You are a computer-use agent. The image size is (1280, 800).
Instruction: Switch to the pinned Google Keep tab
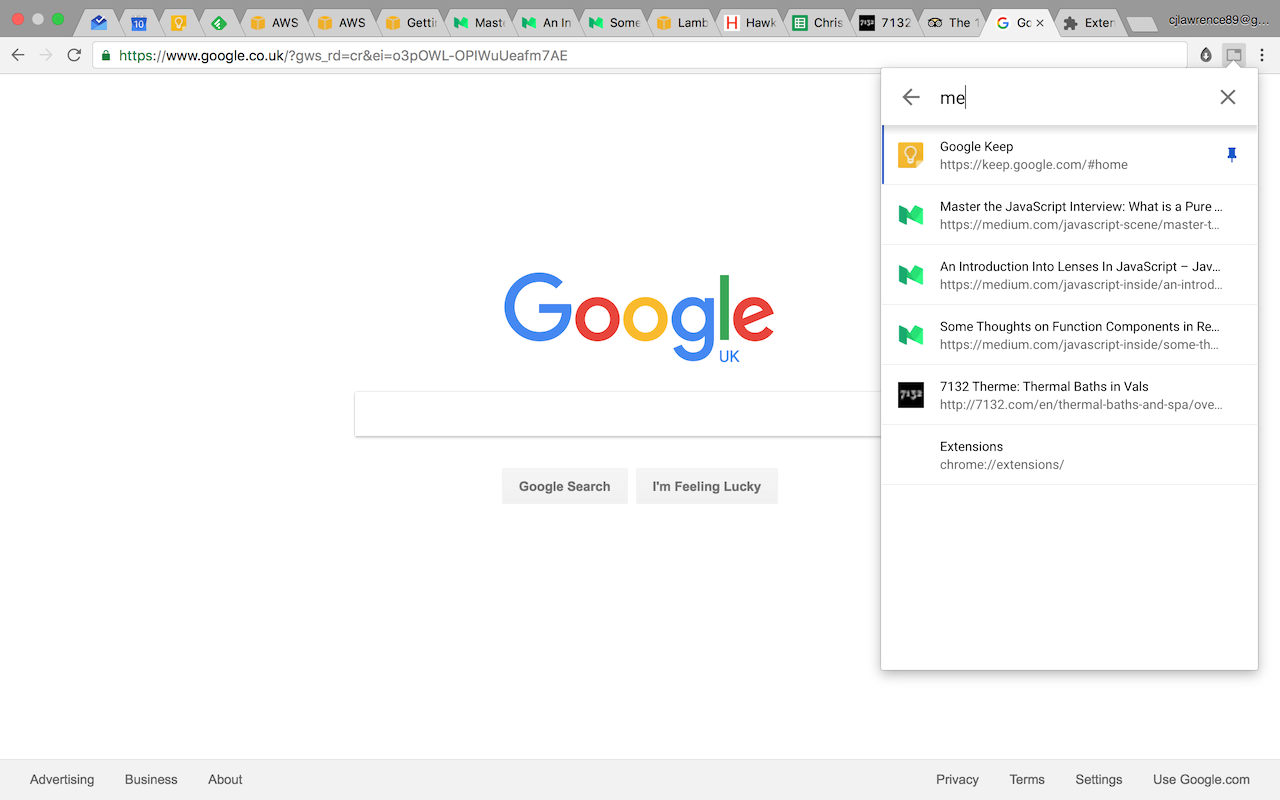point(178,22)
